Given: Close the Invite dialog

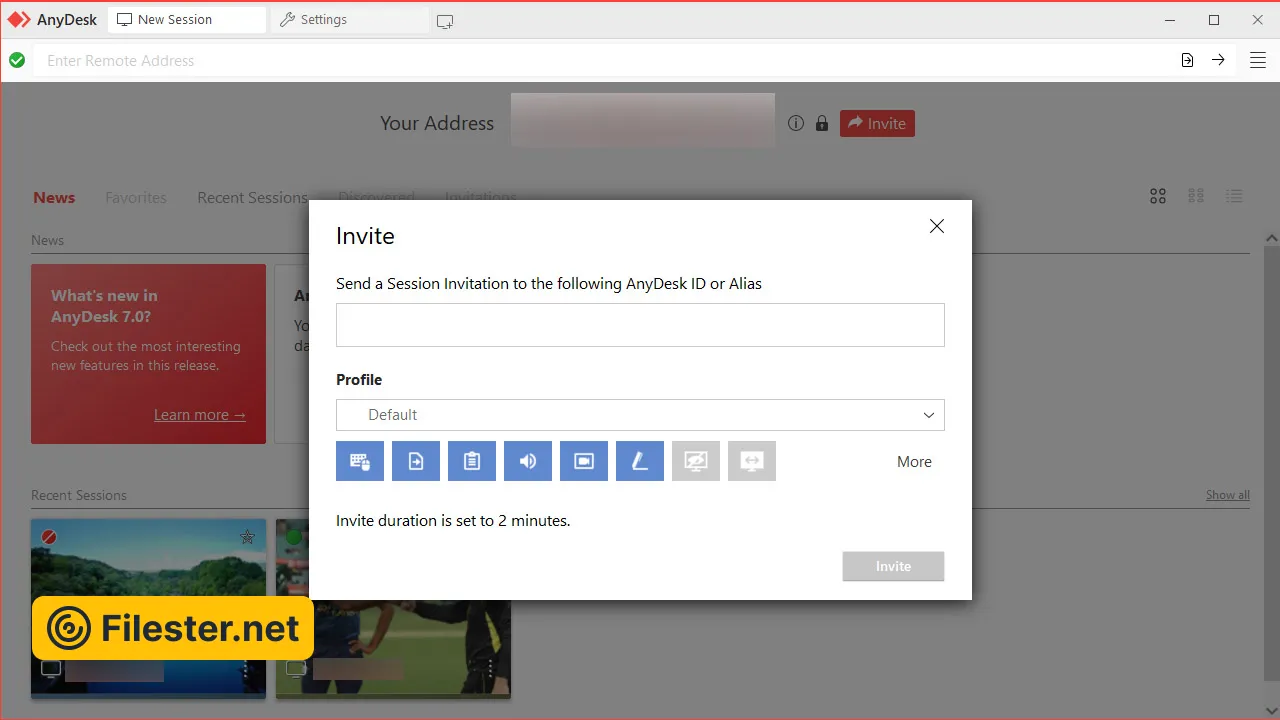Looking at the screenshot, I should [937, 226].
